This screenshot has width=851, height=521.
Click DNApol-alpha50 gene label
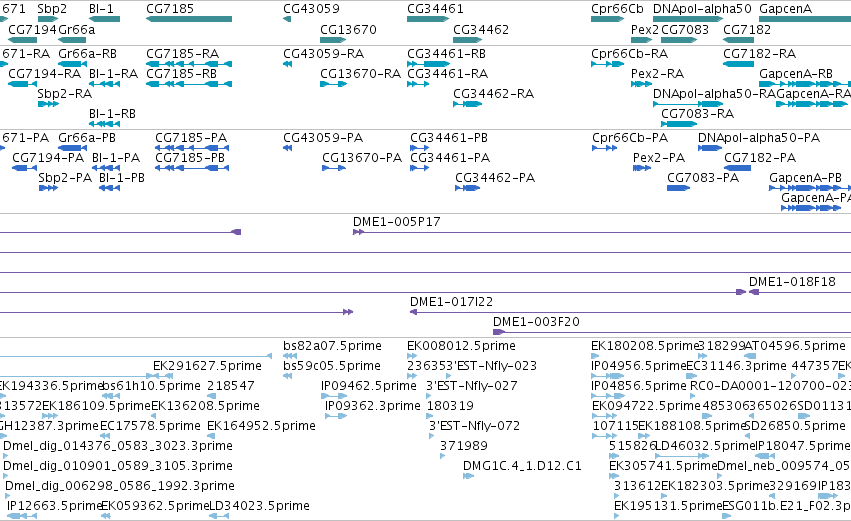click(x=702, y=9)
